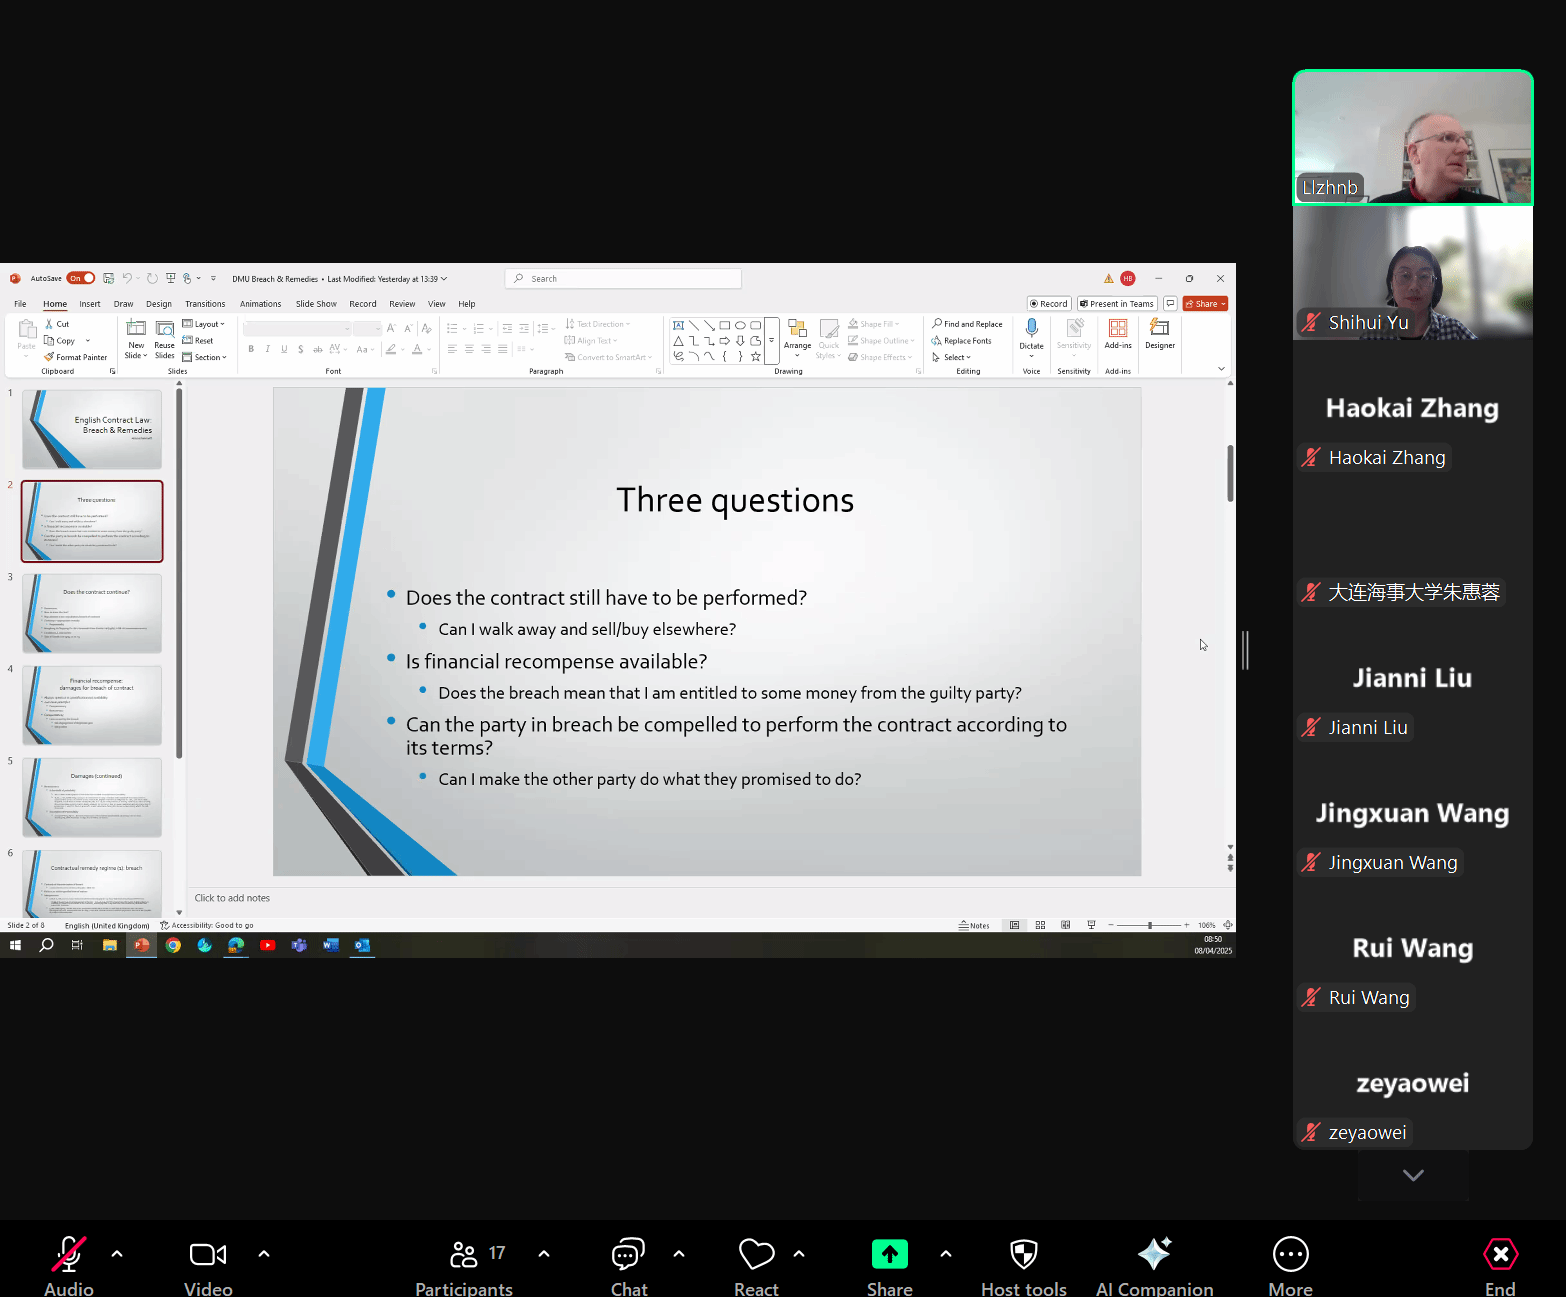Click the Dictate microphone in ribbon
1566x1297 pixels.
1031,334
